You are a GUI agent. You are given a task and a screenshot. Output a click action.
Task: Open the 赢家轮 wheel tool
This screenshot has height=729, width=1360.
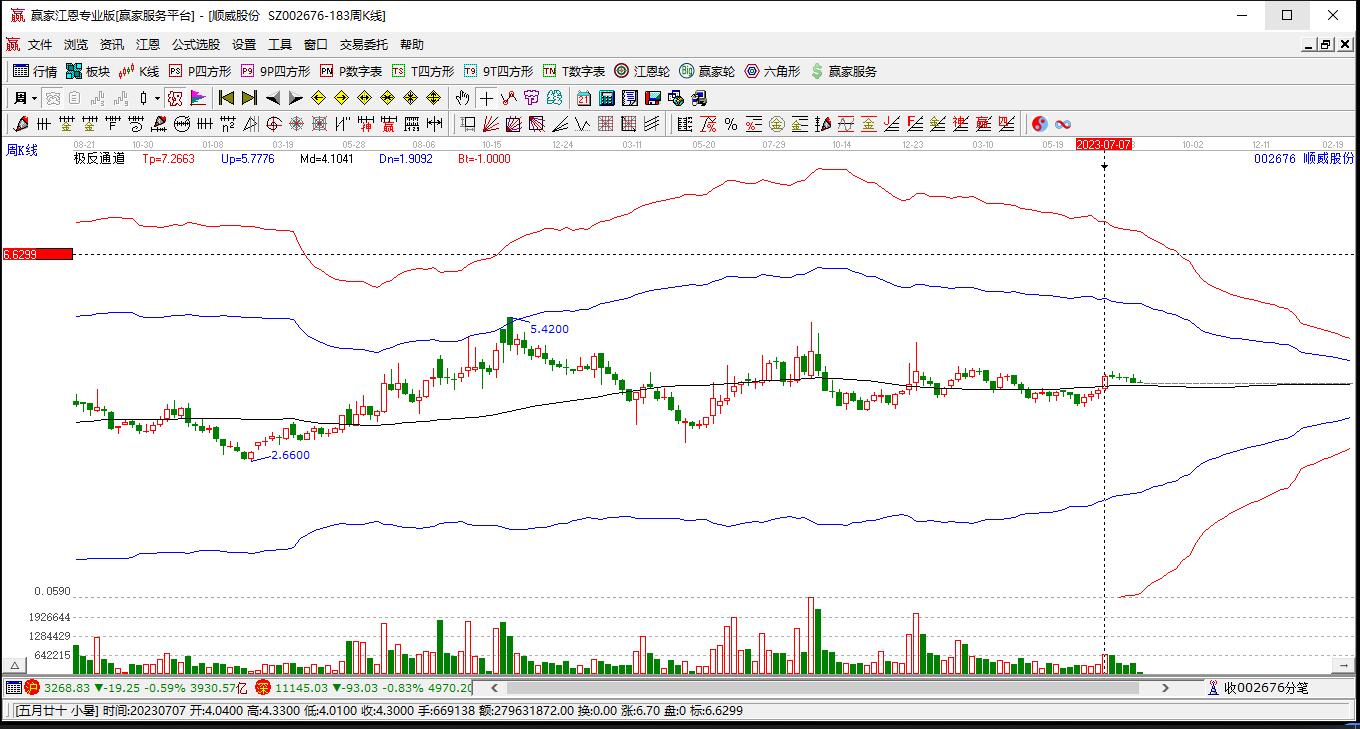click(x=707, y=71)
